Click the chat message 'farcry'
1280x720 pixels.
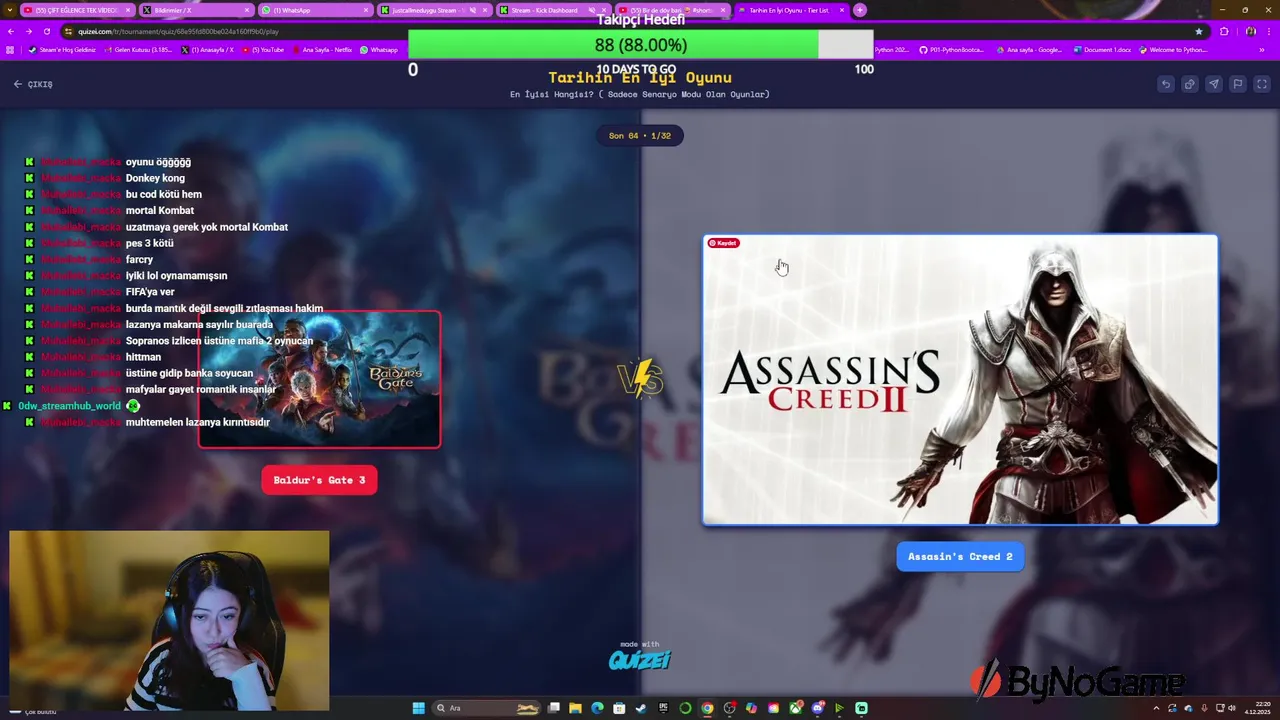coord(139,259)
